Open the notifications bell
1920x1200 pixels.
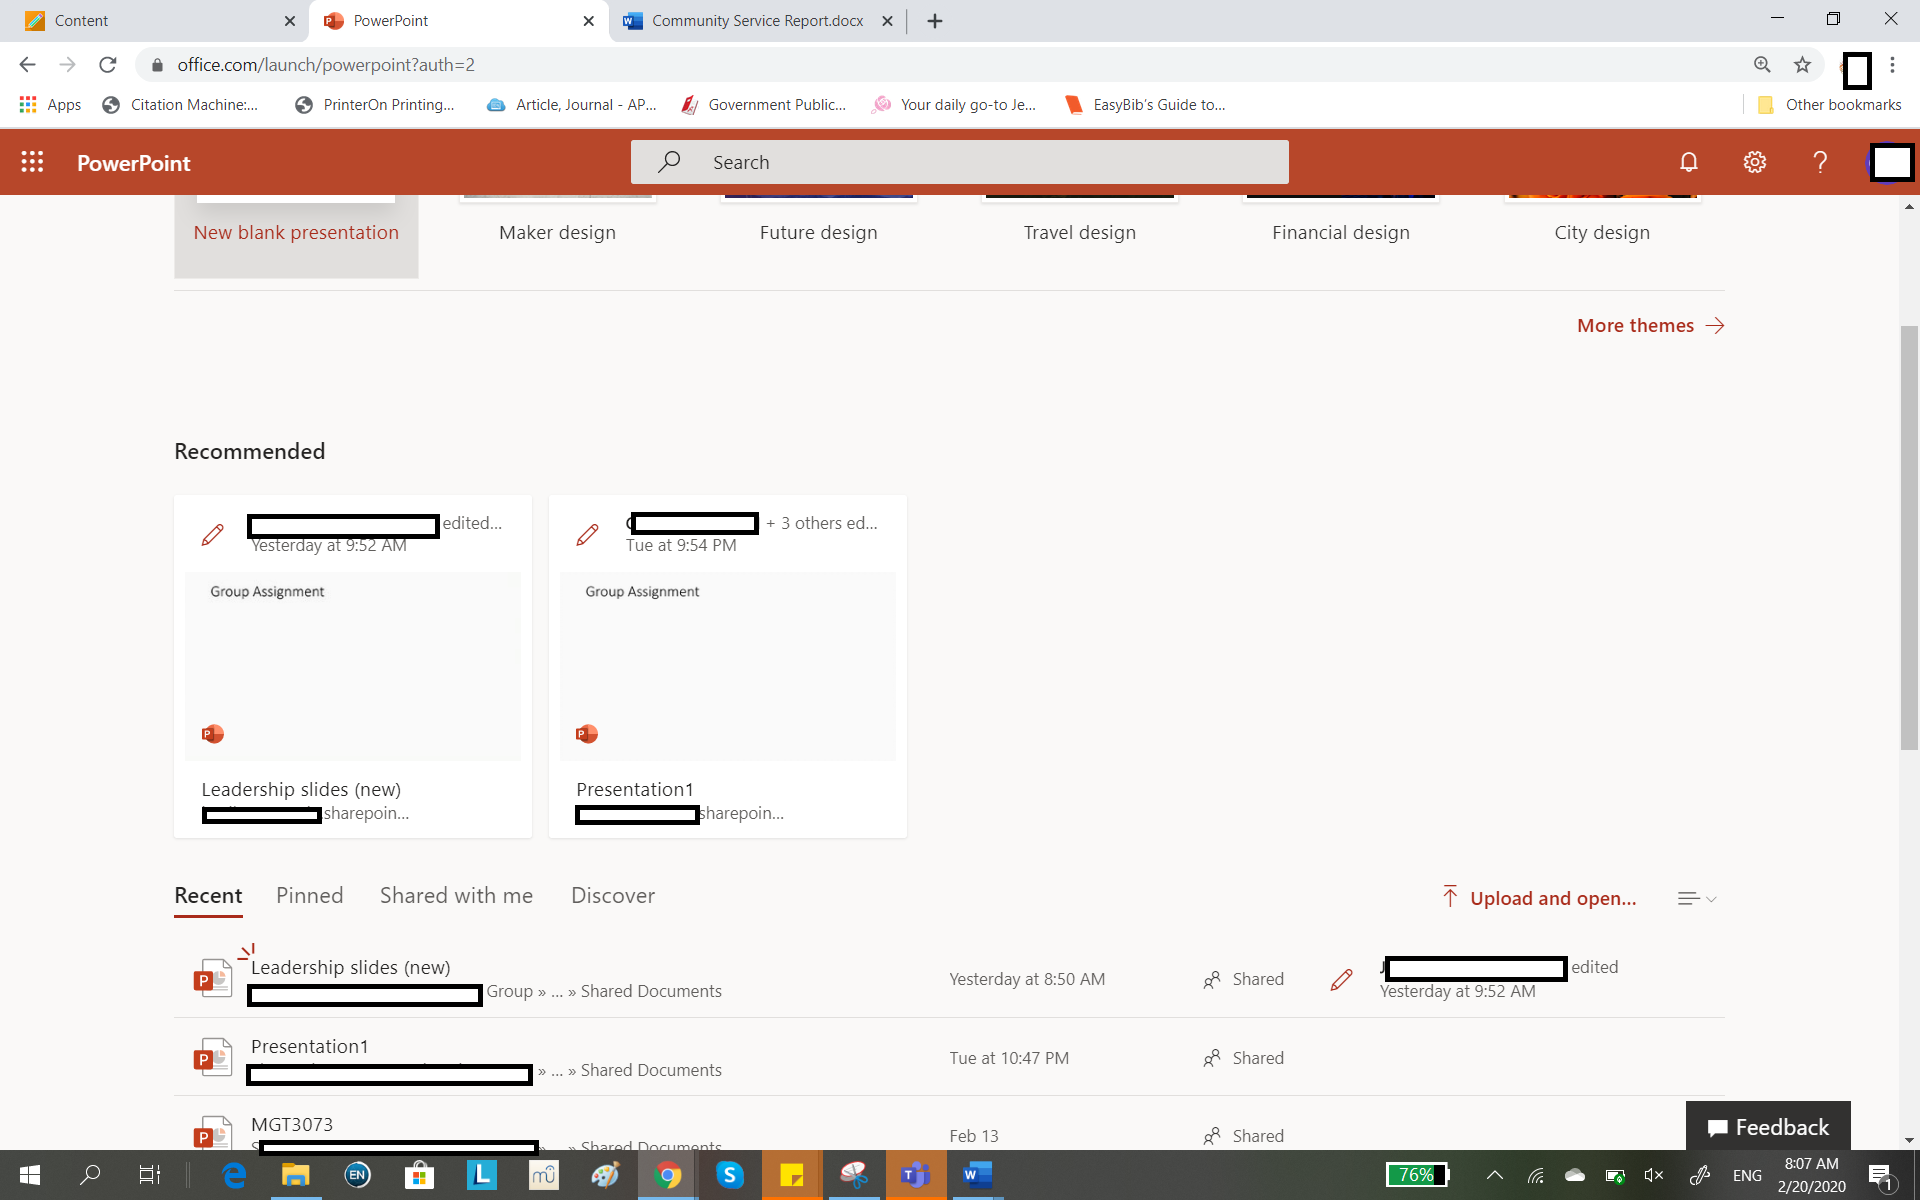pyautogui.click(x=1688, y=162)
